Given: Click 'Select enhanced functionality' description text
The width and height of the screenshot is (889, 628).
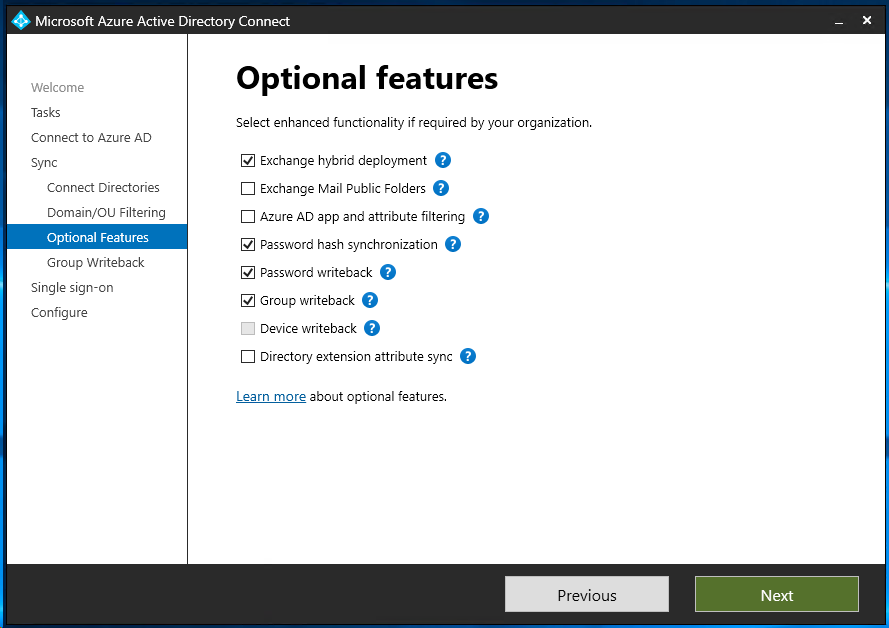Looking at the screenshot, I should (414, 122).
